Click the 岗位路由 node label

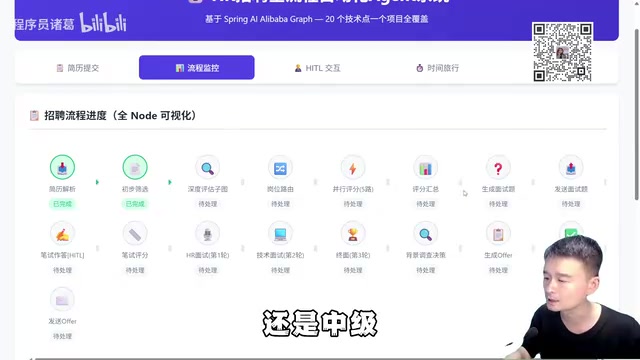pyautogui.click(x=280, y=189)
